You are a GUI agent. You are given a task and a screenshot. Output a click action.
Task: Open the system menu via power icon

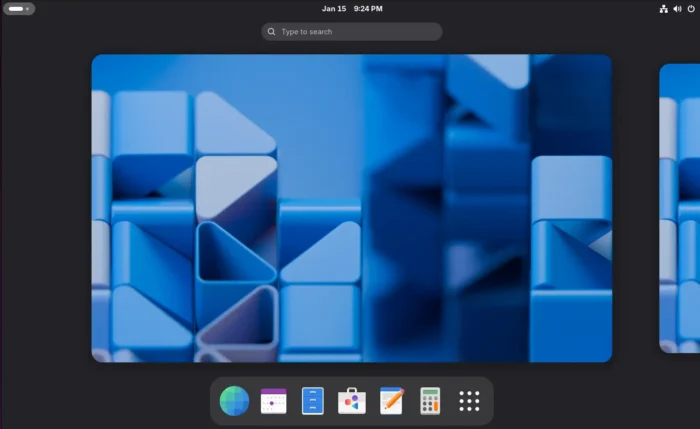pyautogui.click(x=690, y=8)
